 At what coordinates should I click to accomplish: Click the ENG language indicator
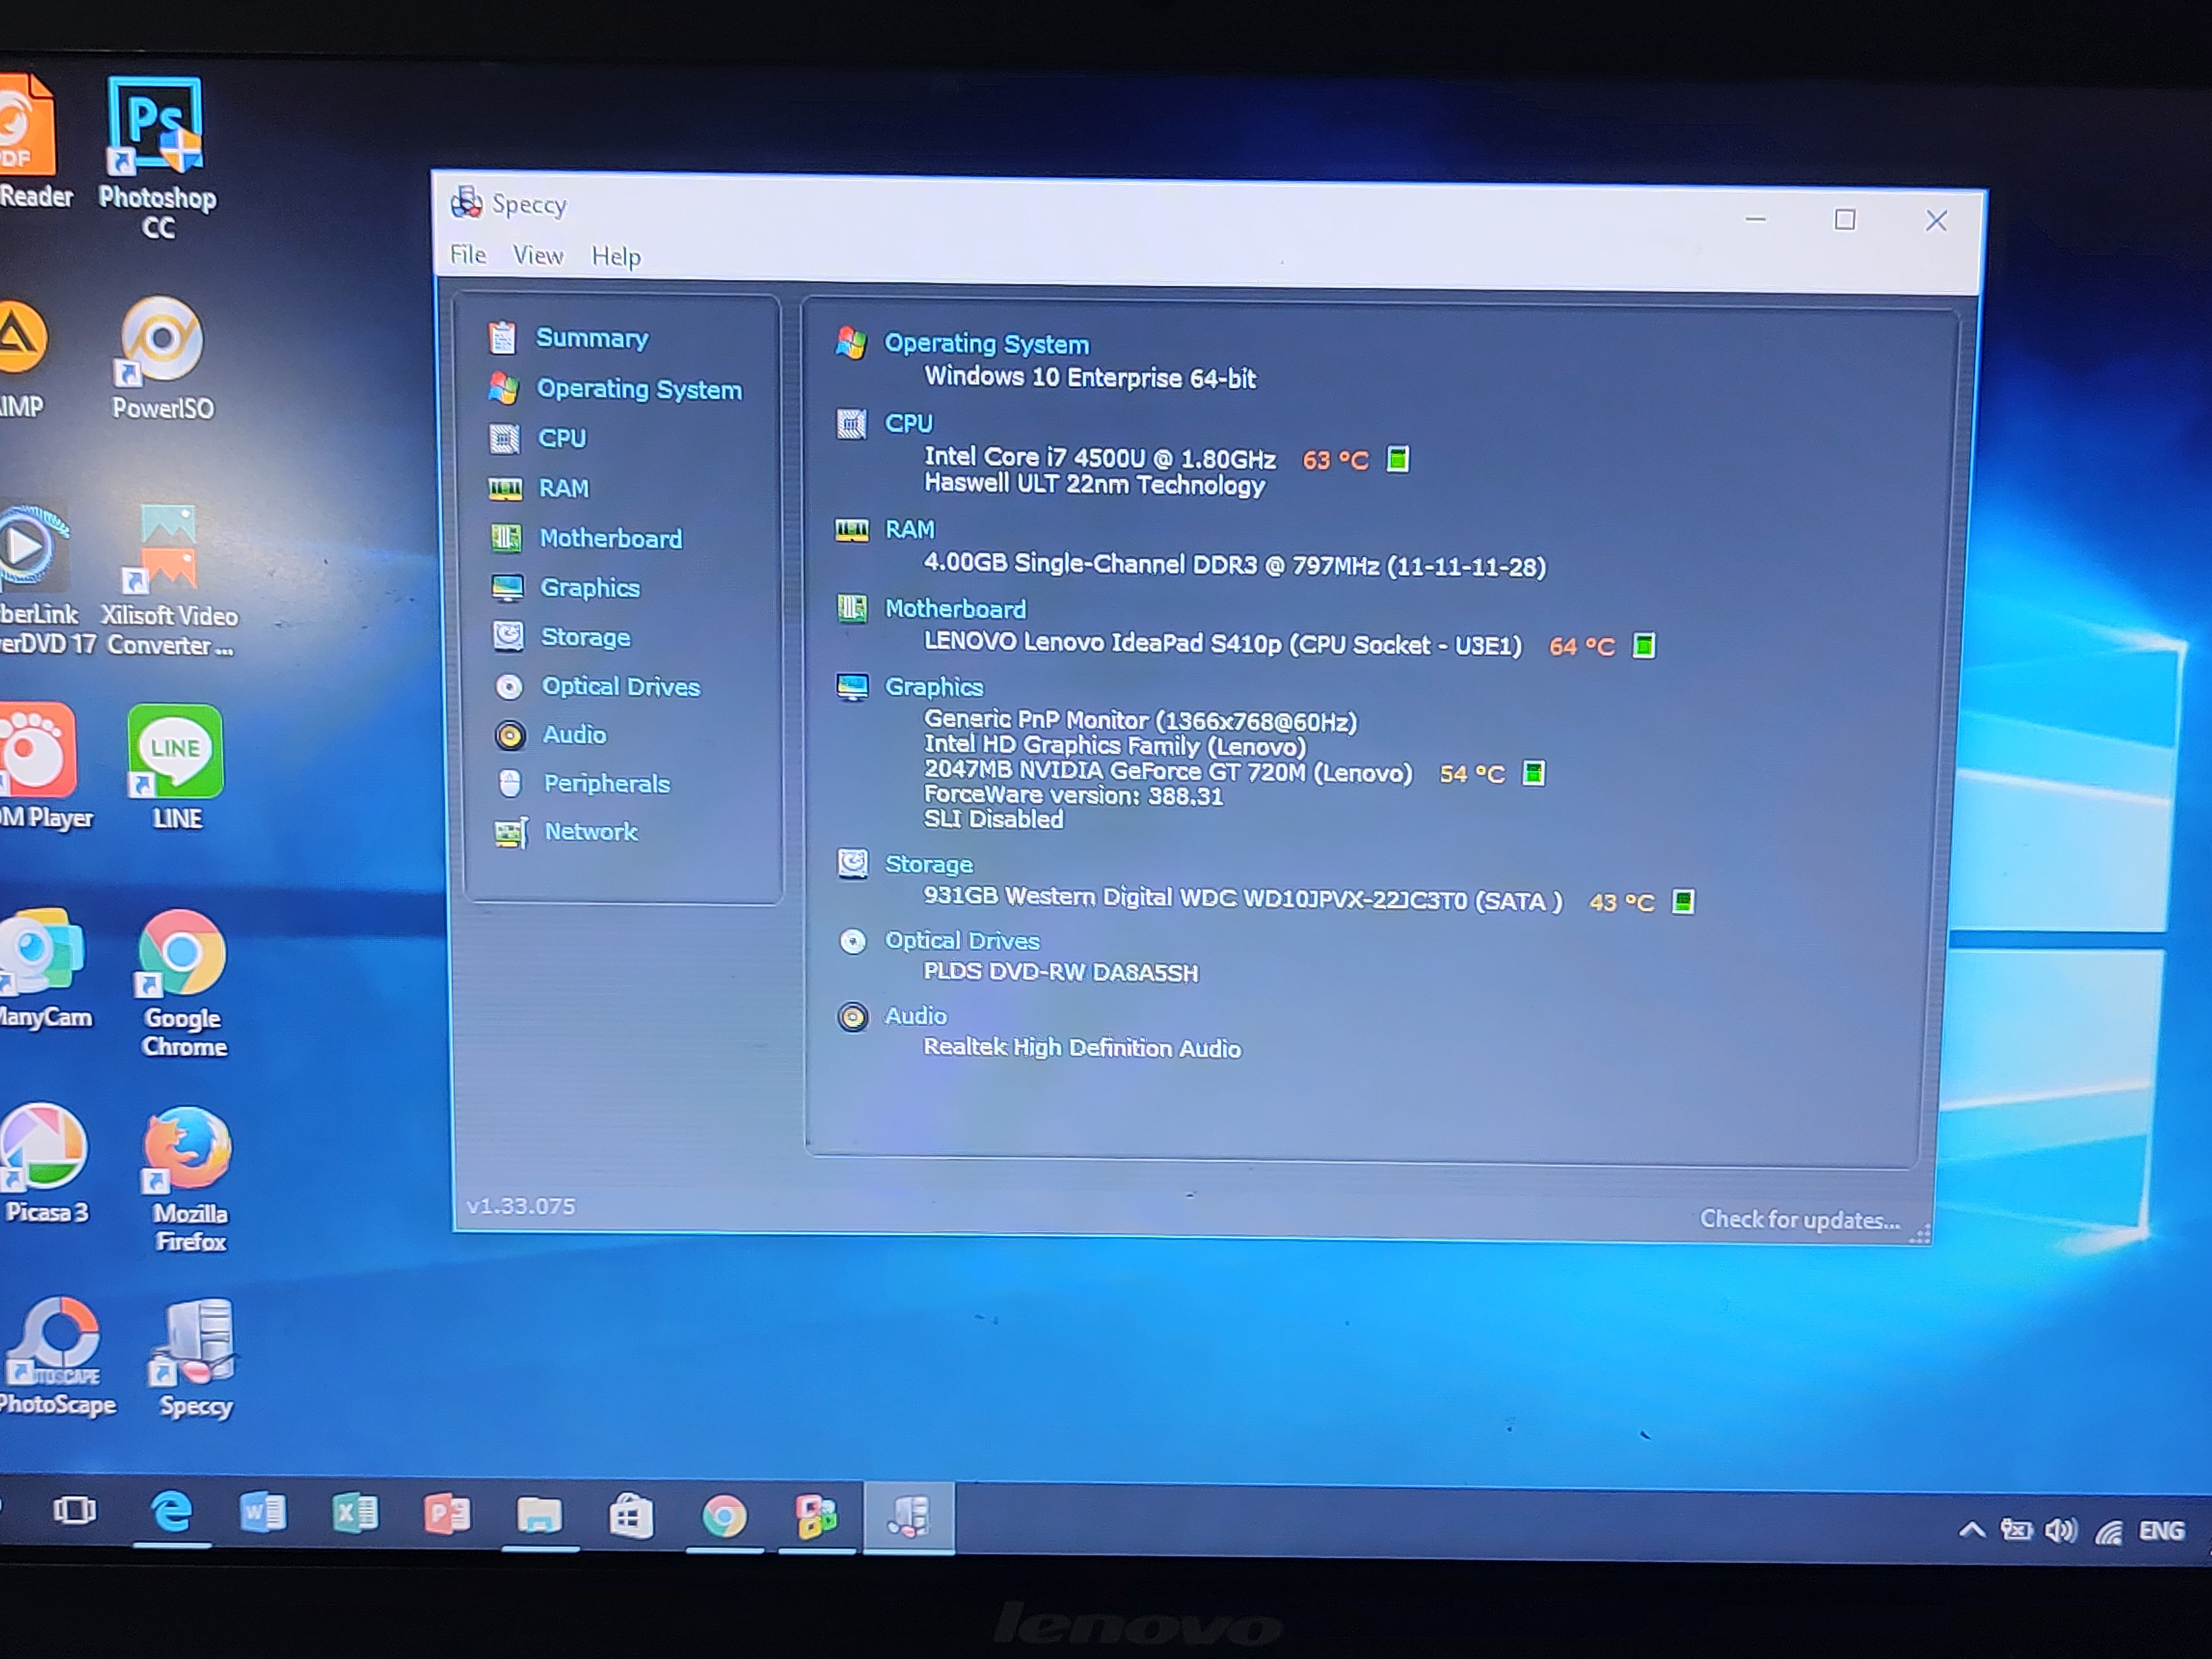(2161, 1531)
